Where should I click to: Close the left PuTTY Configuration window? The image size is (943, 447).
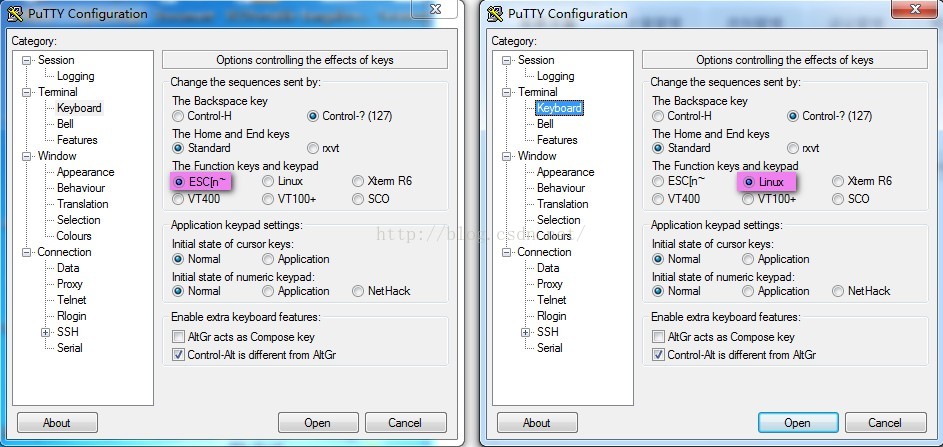click(x=436, y=8)
